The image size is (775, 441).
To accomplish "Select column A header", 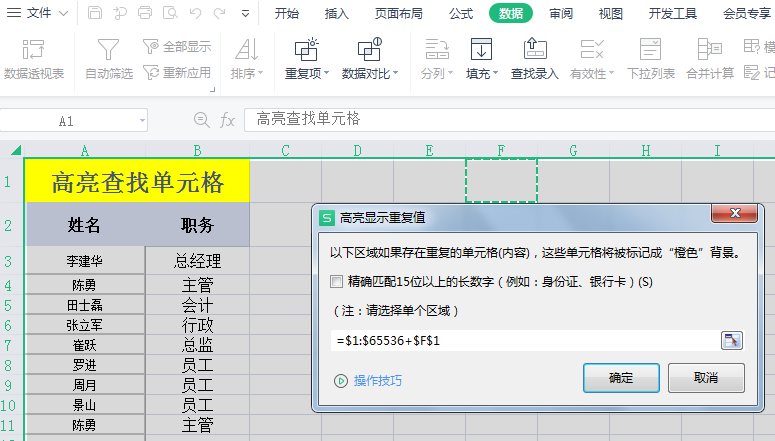I will coord(85,150).
